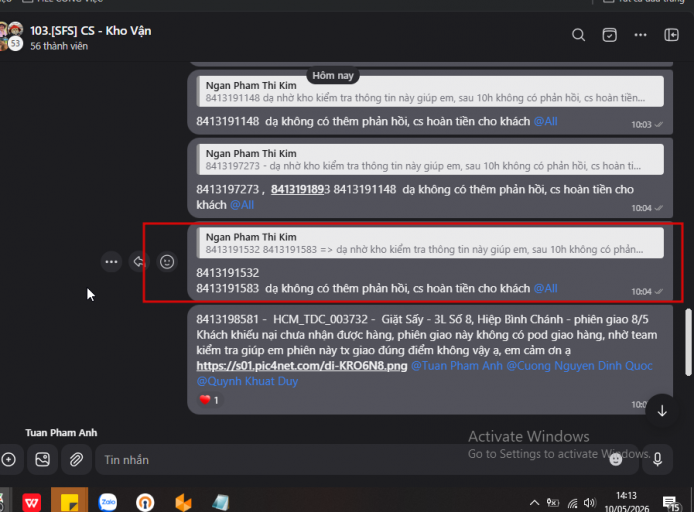Viewport: 694px width, 512px height.
Task: Open quoted reply starting 8413191148 dạ nhờ kho
Action: [x=431, y=92]
